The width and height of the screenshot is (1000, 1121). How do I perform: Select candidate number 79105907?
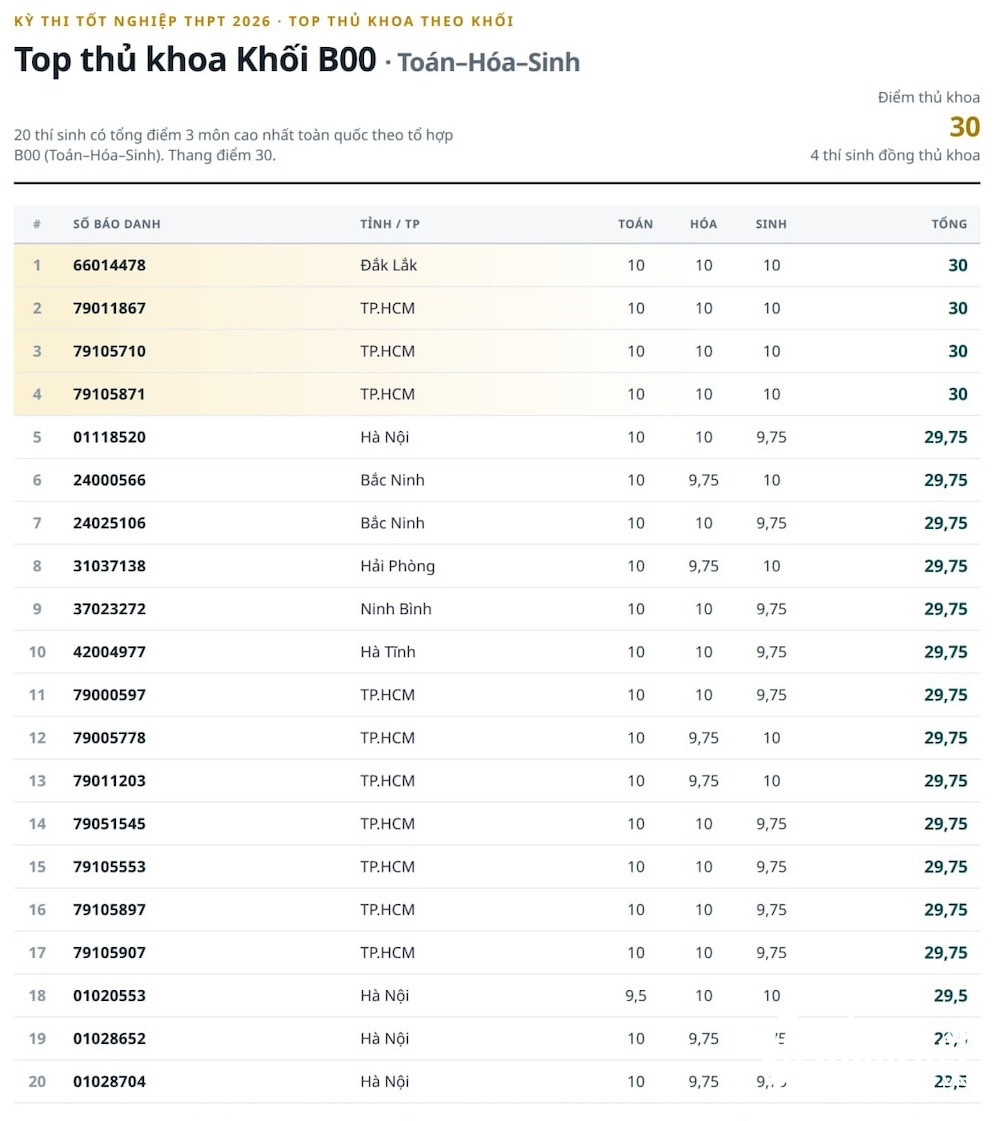coord(109,953)
